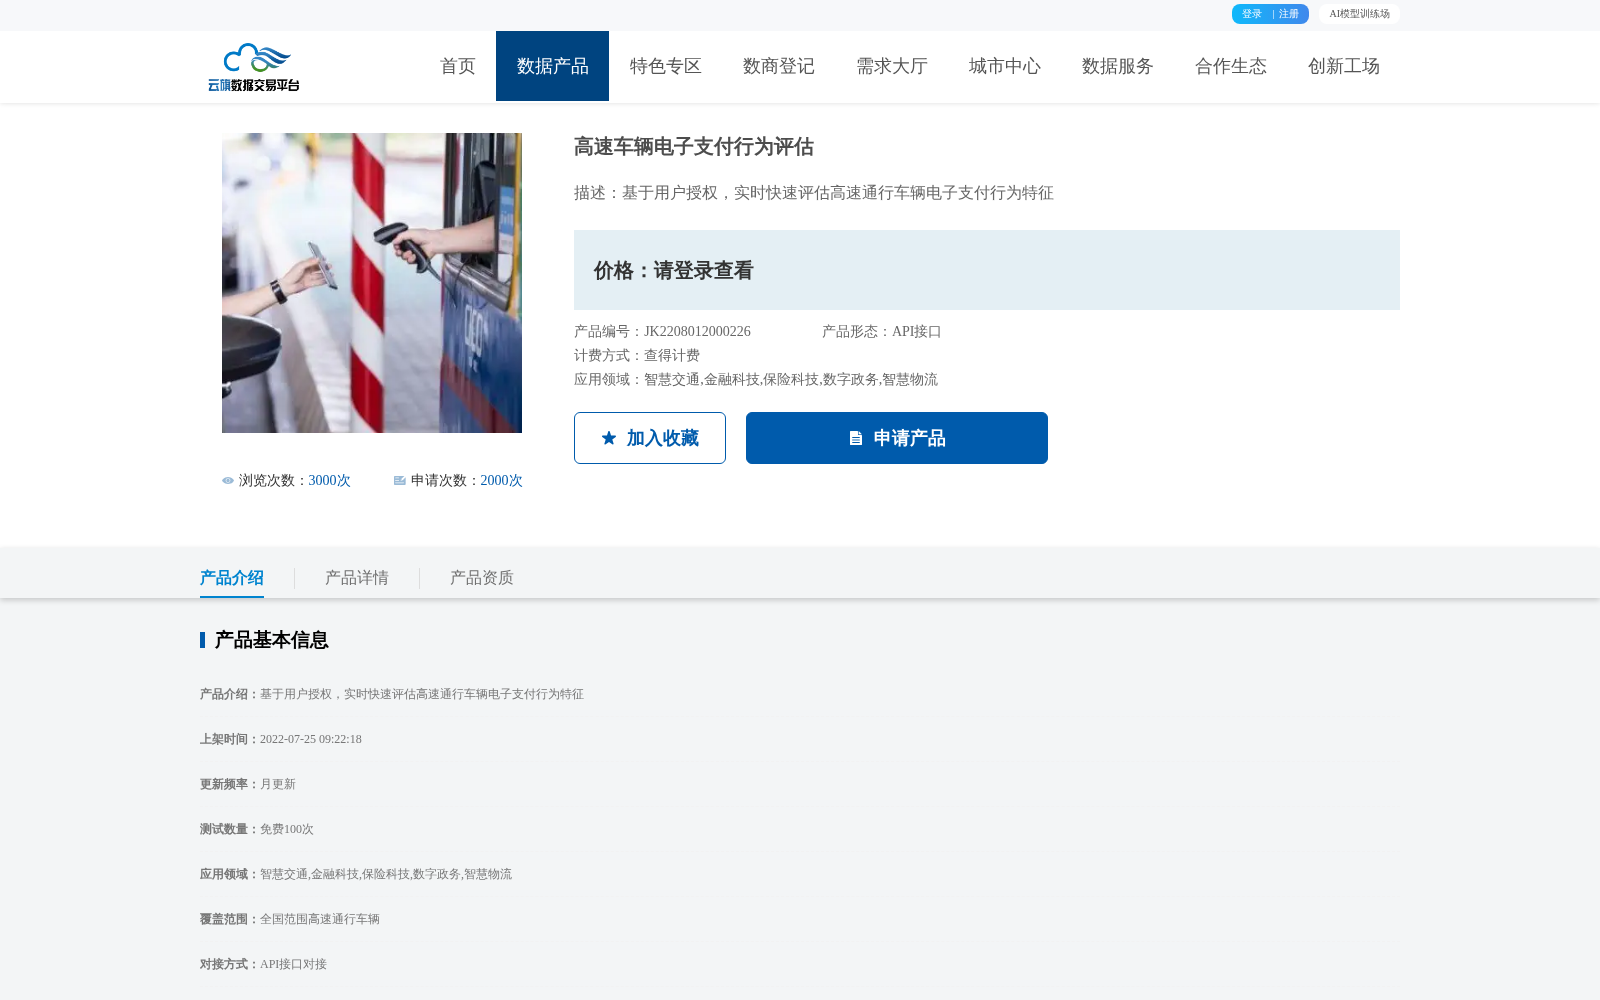This screenshot has height=1000, width=1600.
Task: Click the 应用领域 row in basic info
Action: tap(356, 874)
